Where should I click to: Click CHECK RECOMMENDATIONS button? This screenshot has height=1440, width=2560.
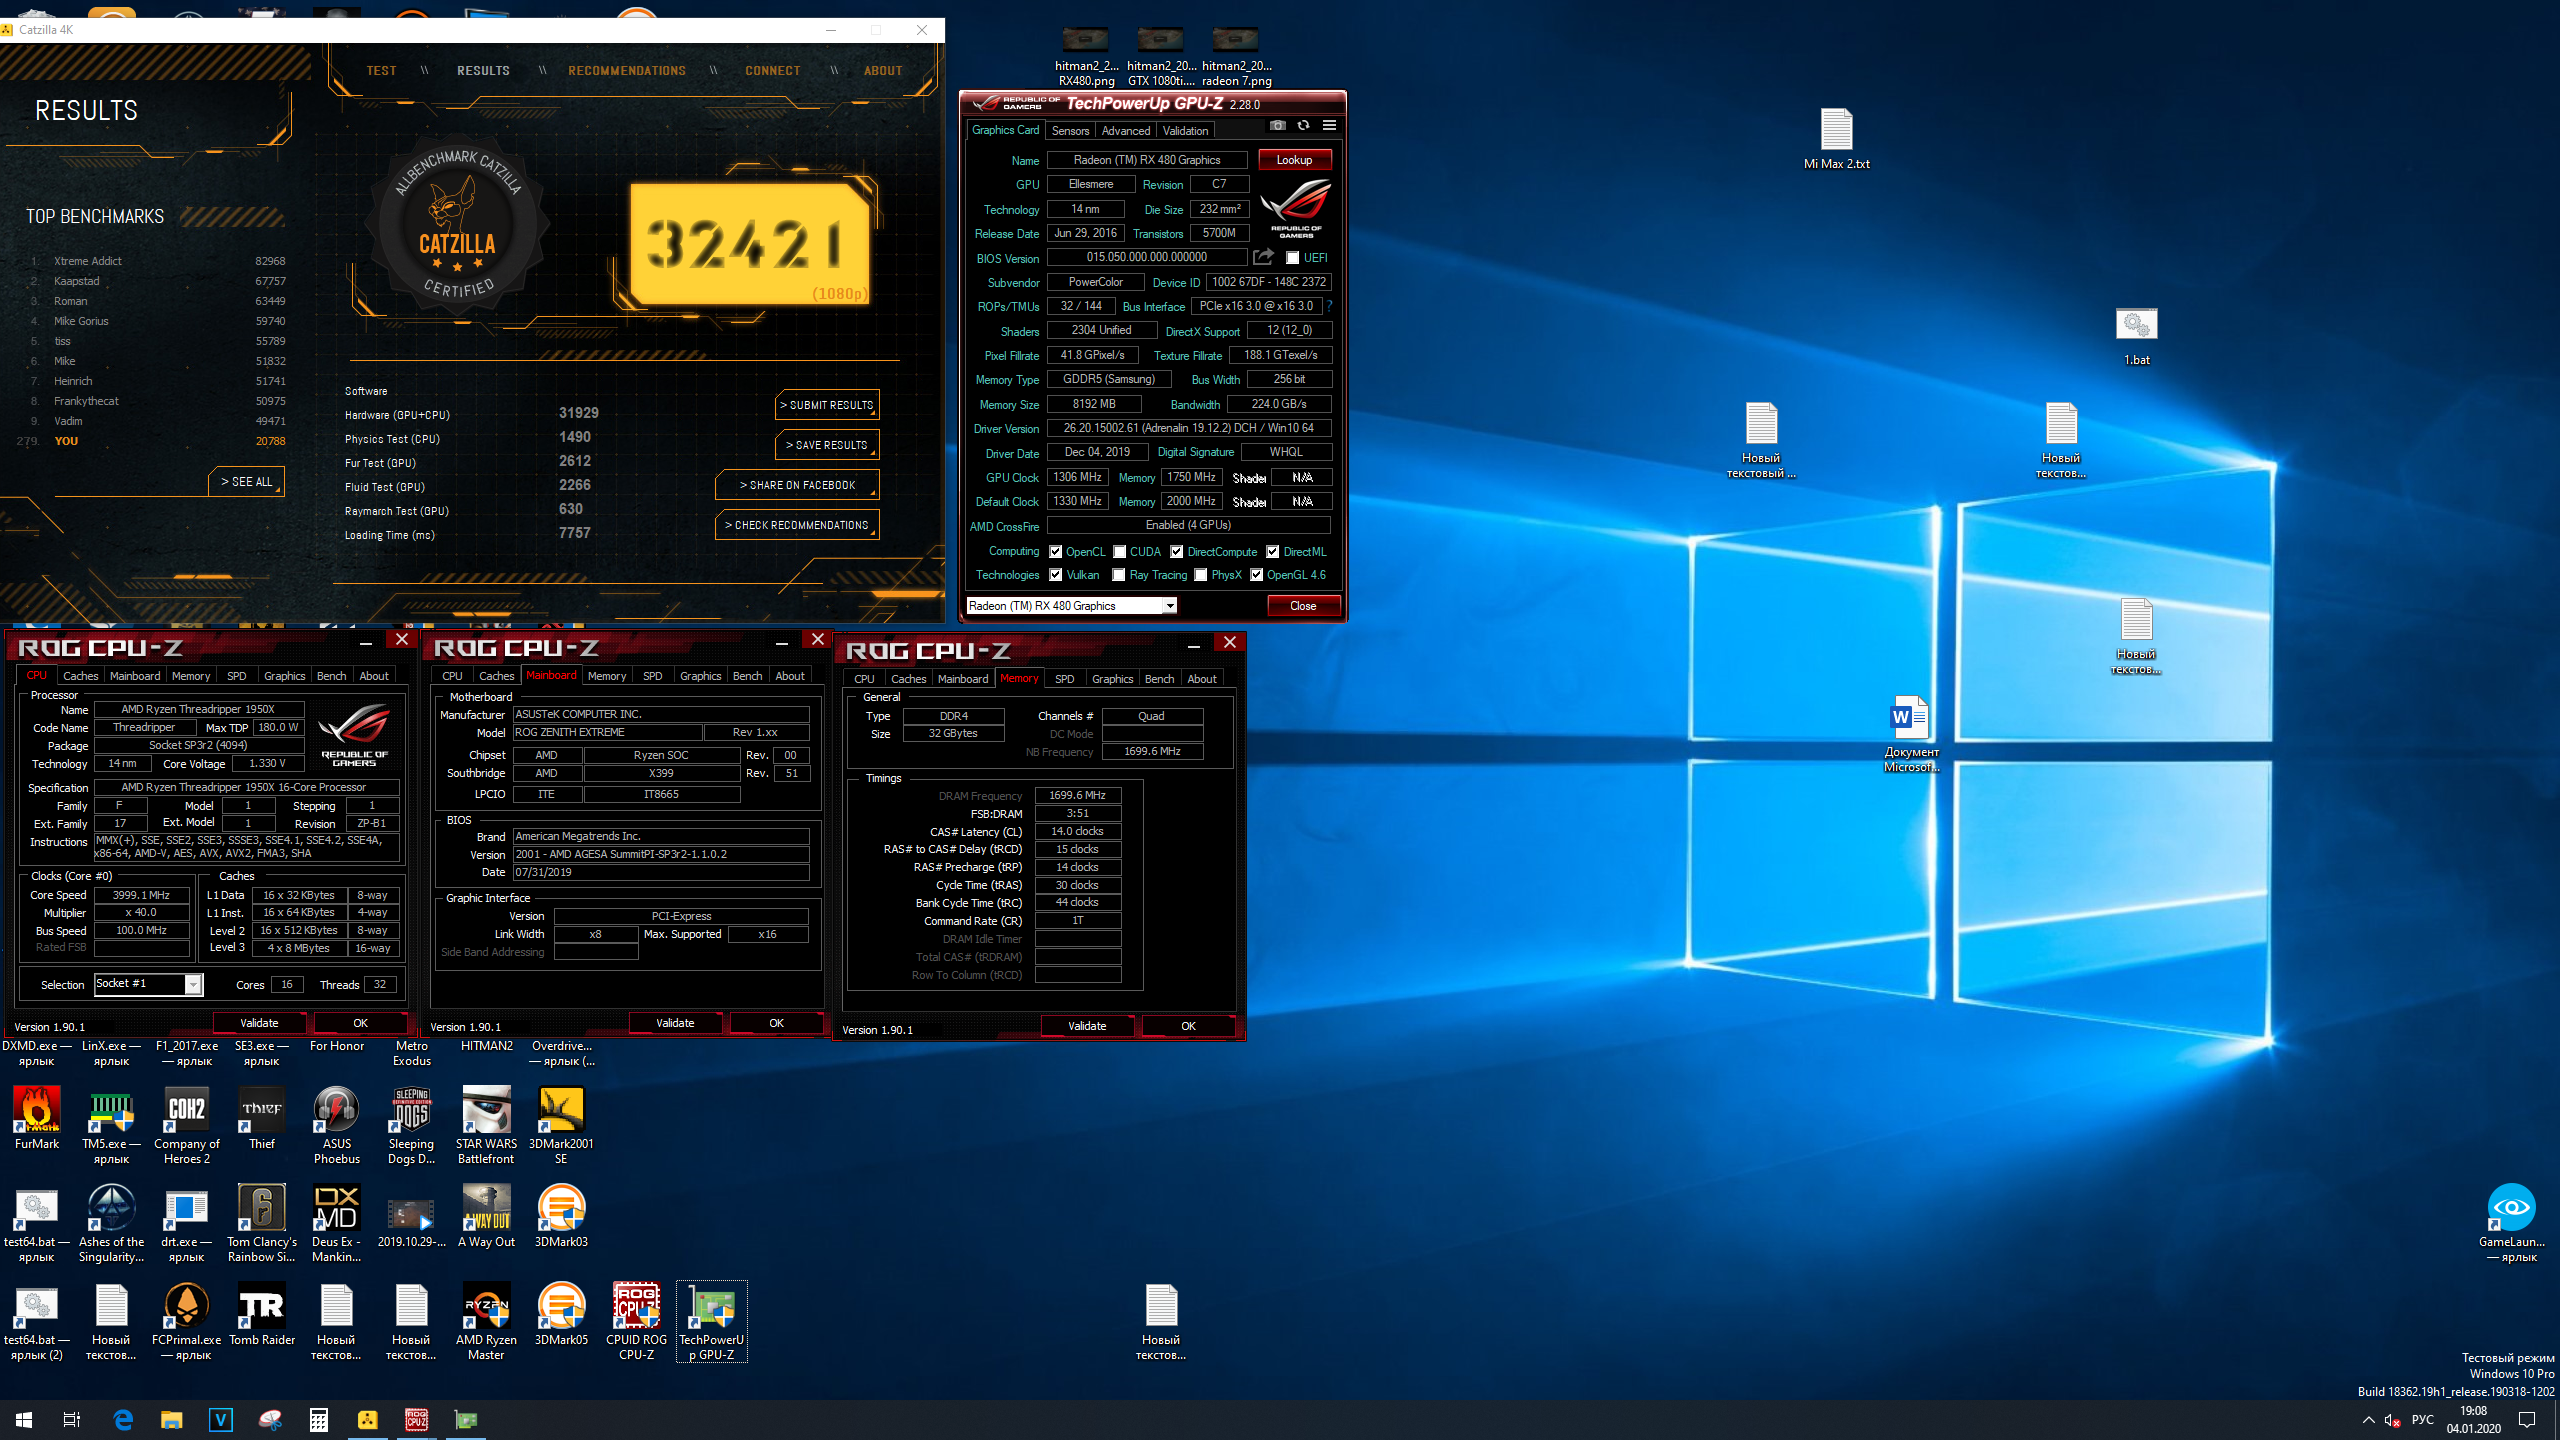[x=797, y=525]
